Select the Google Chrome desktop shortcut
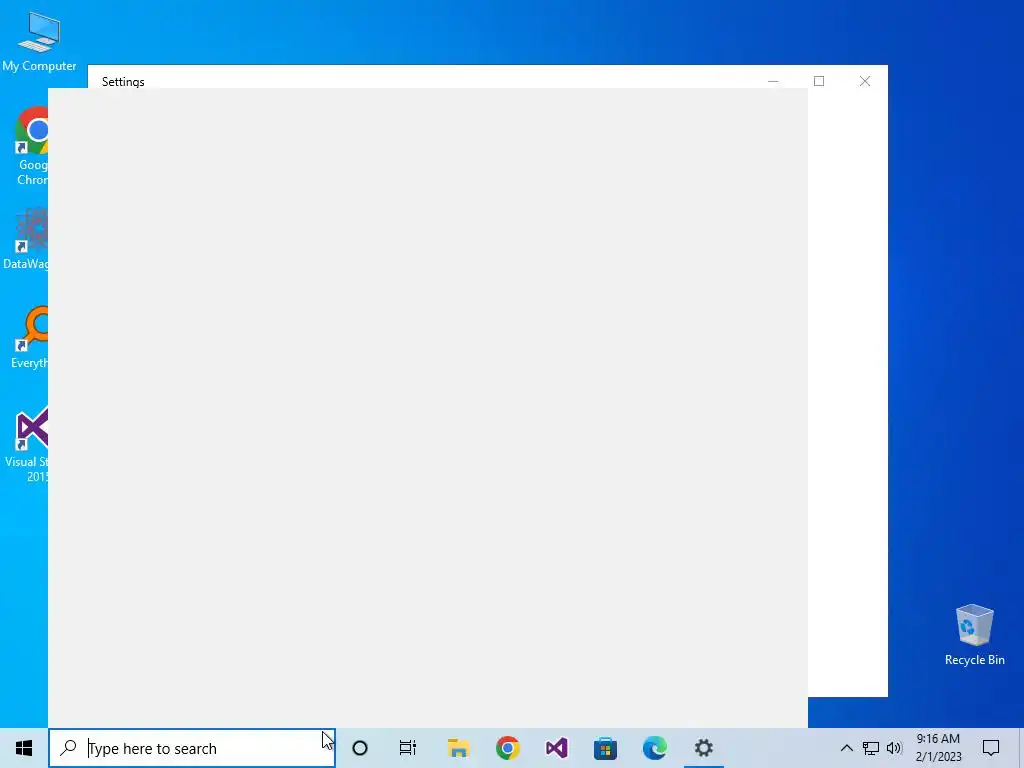The width and height of the screenshot is (1024, 768). tap(31, 146)
